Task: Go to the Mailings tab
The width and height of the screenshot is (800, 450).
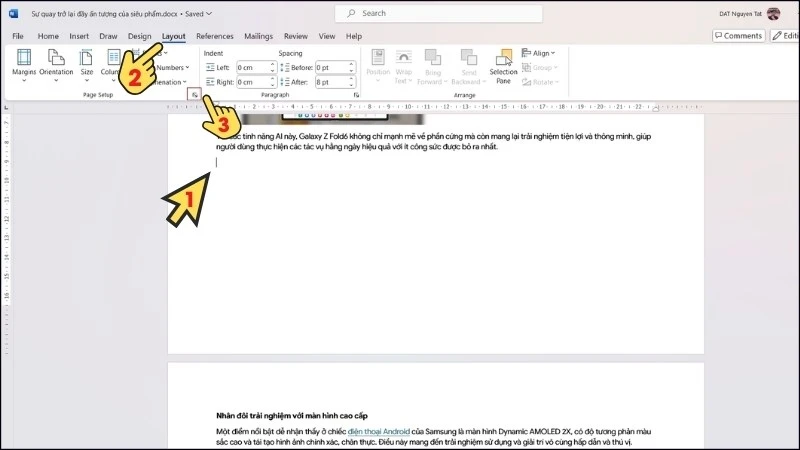Action: (x=257, y=36)
